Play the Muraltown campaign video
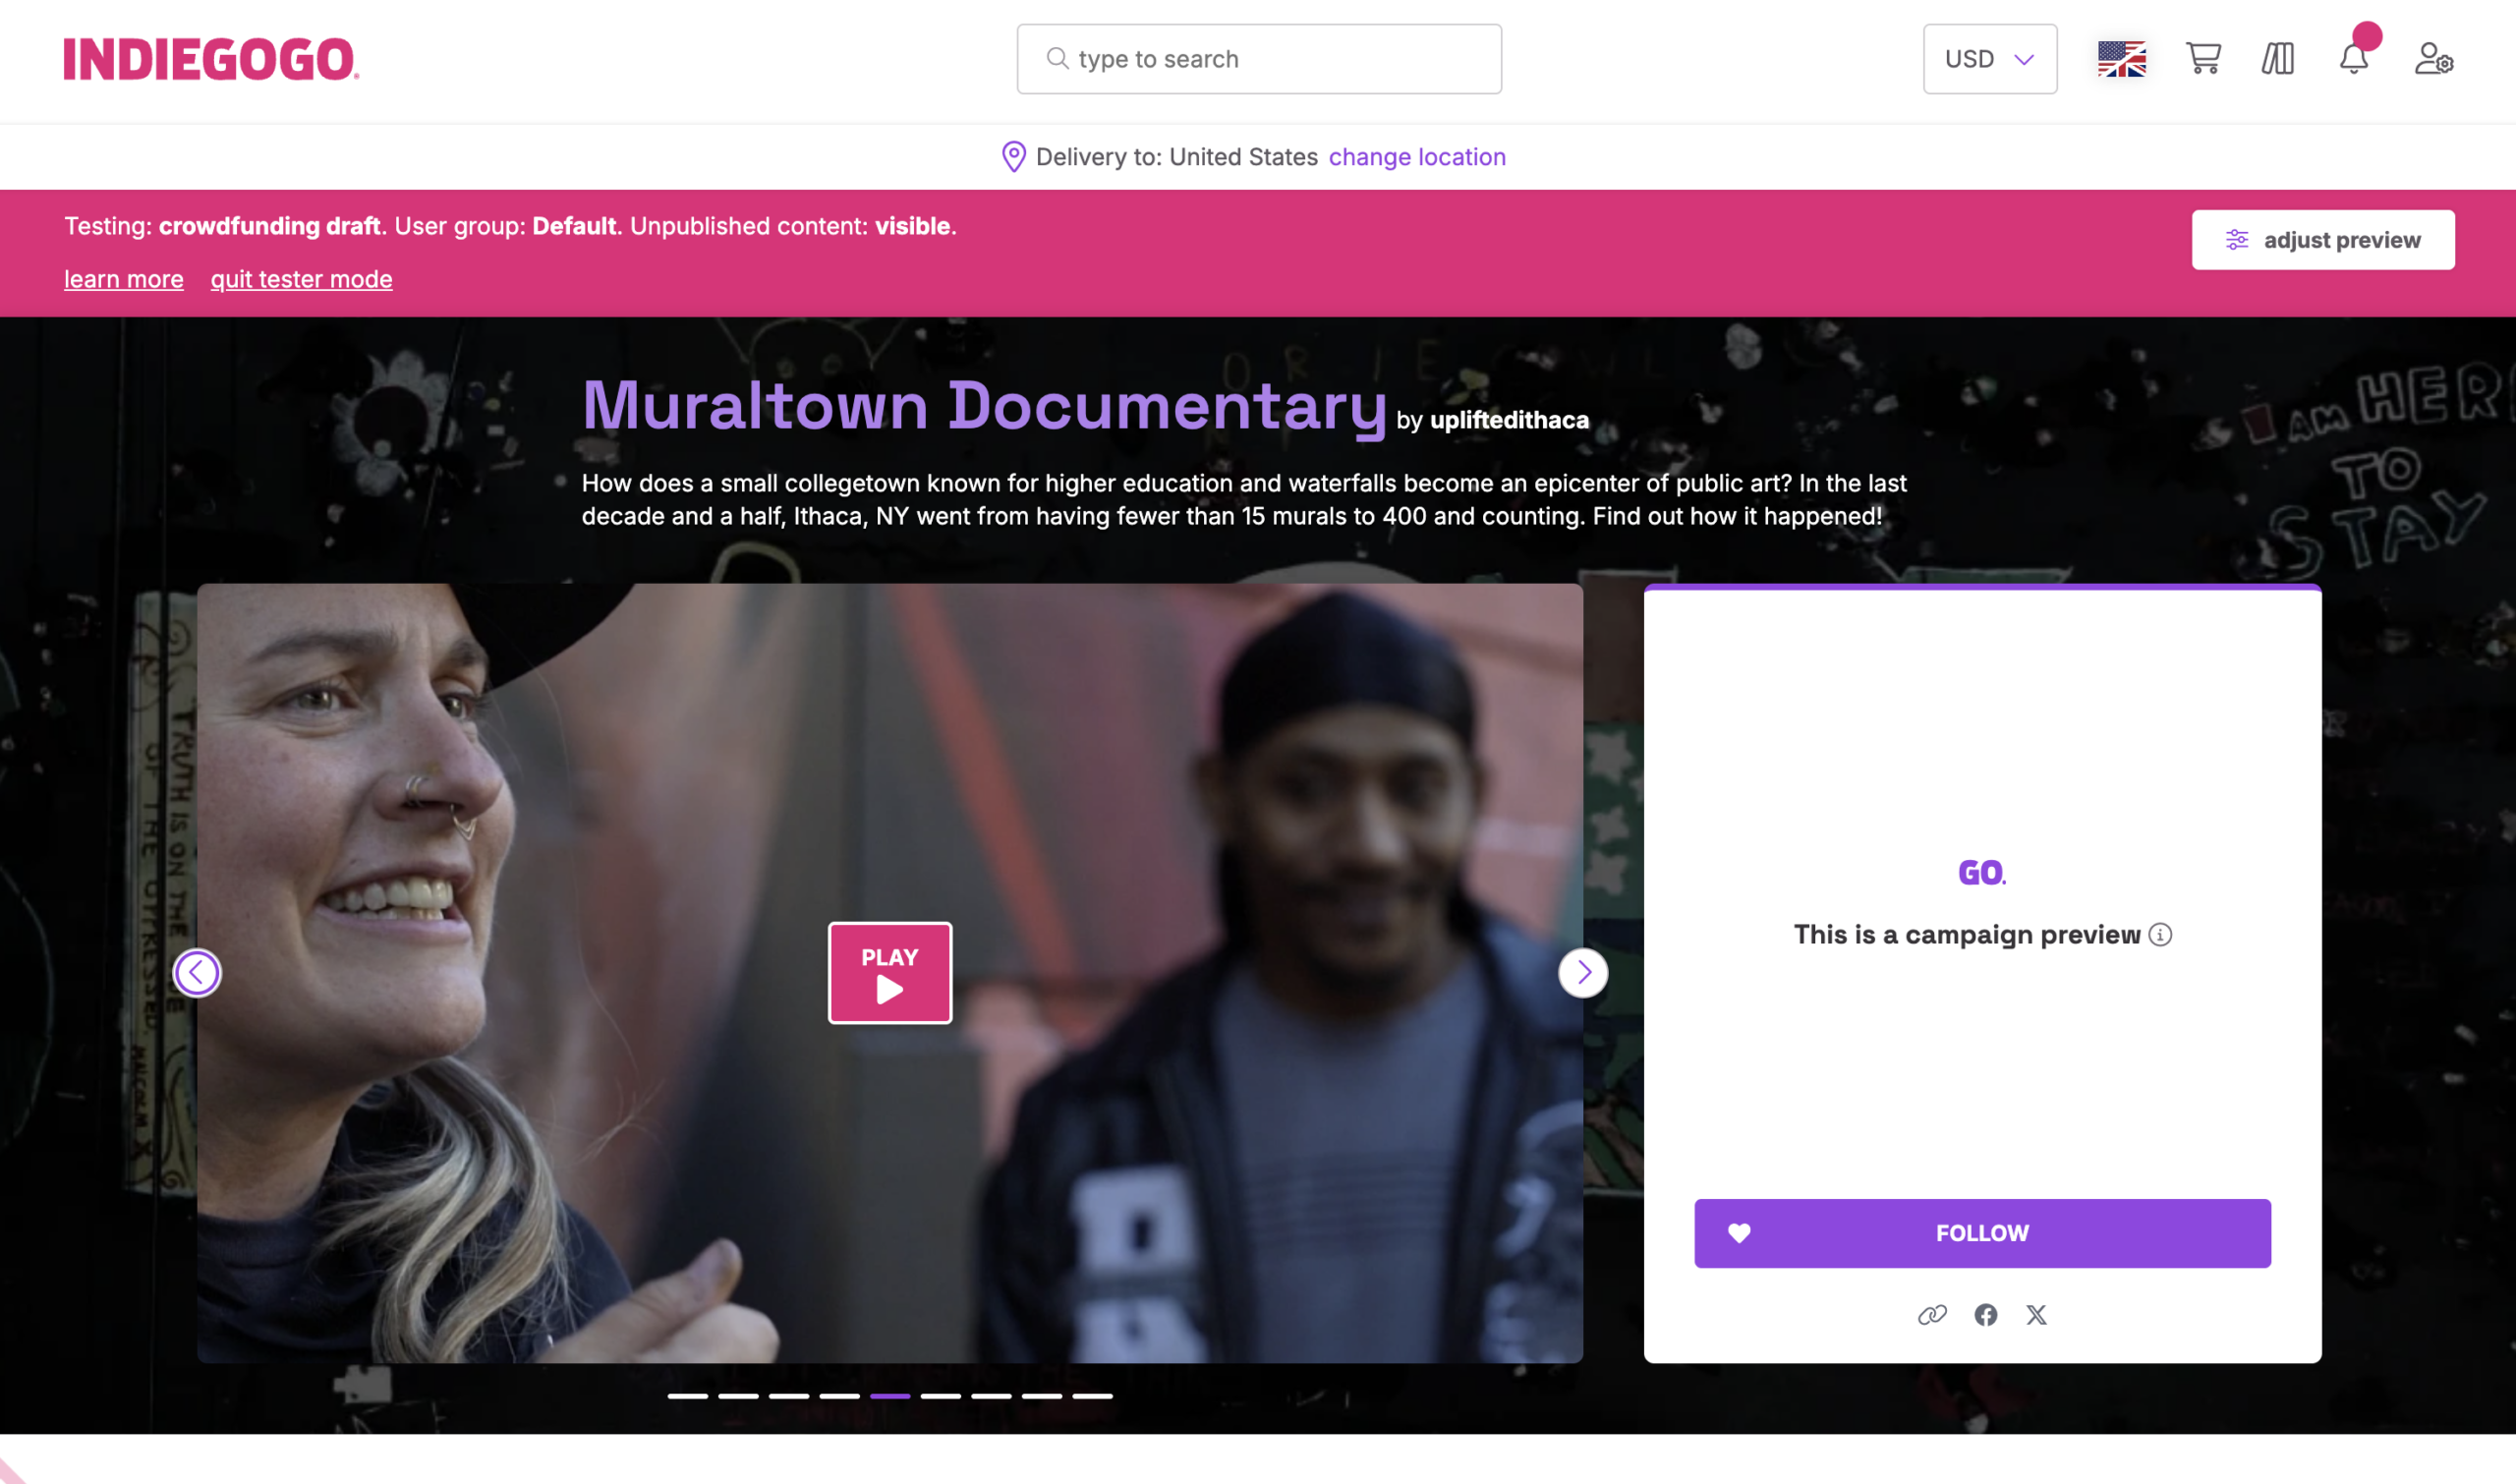The image size is (2516, 1484). pyautogui.click(x=889, y=972)
